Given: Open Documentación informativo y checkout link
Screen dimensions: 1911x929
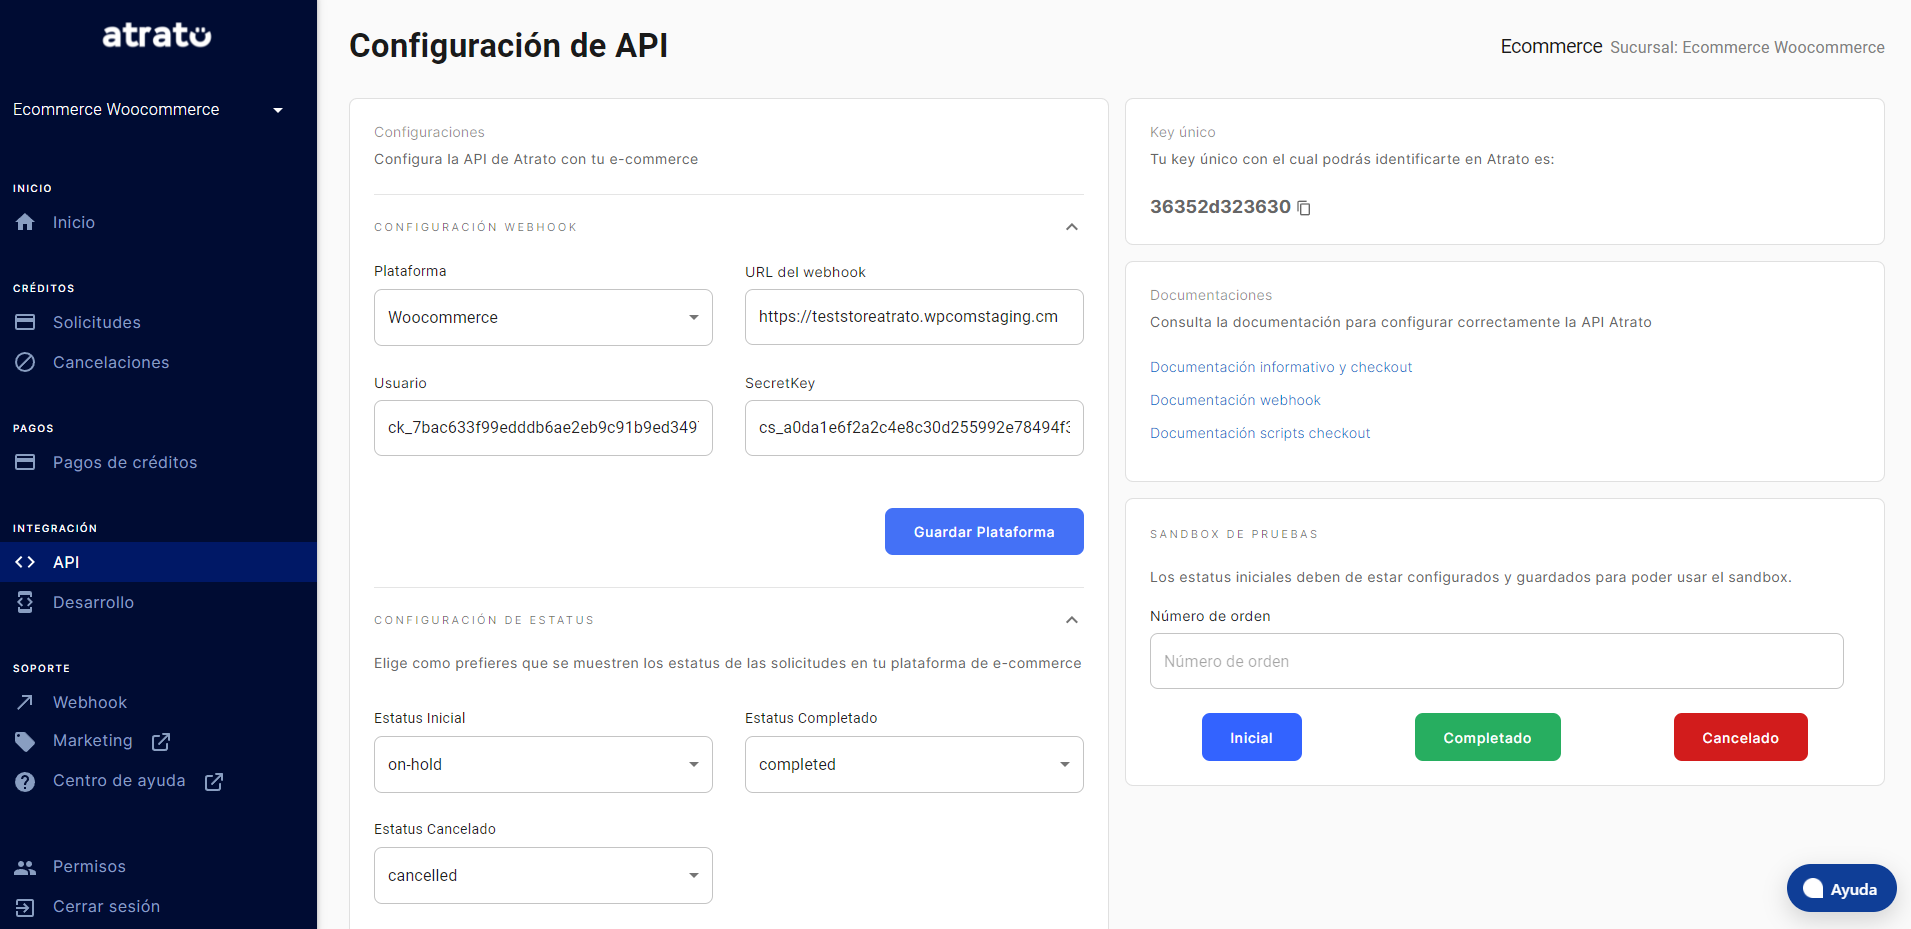Looking at the screenshot, I should coord(1281,367).
